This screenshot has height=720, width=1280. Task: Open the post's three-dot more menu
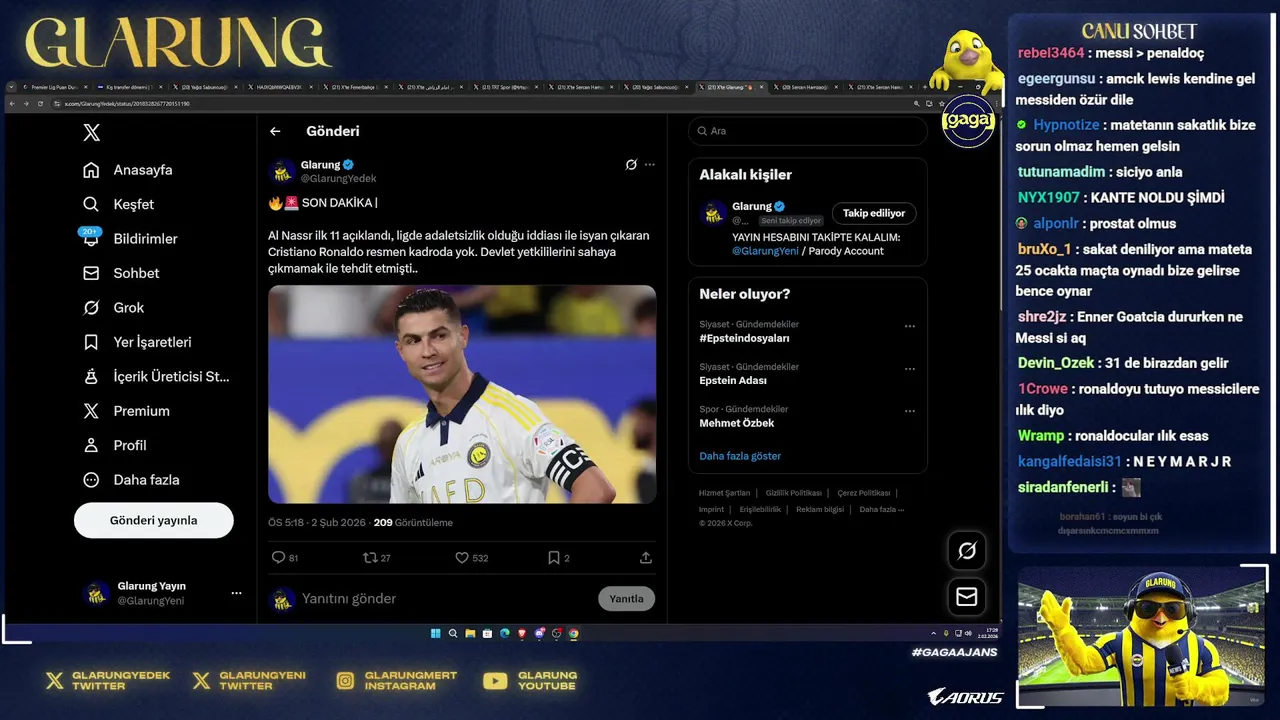[x=650, y=164]
